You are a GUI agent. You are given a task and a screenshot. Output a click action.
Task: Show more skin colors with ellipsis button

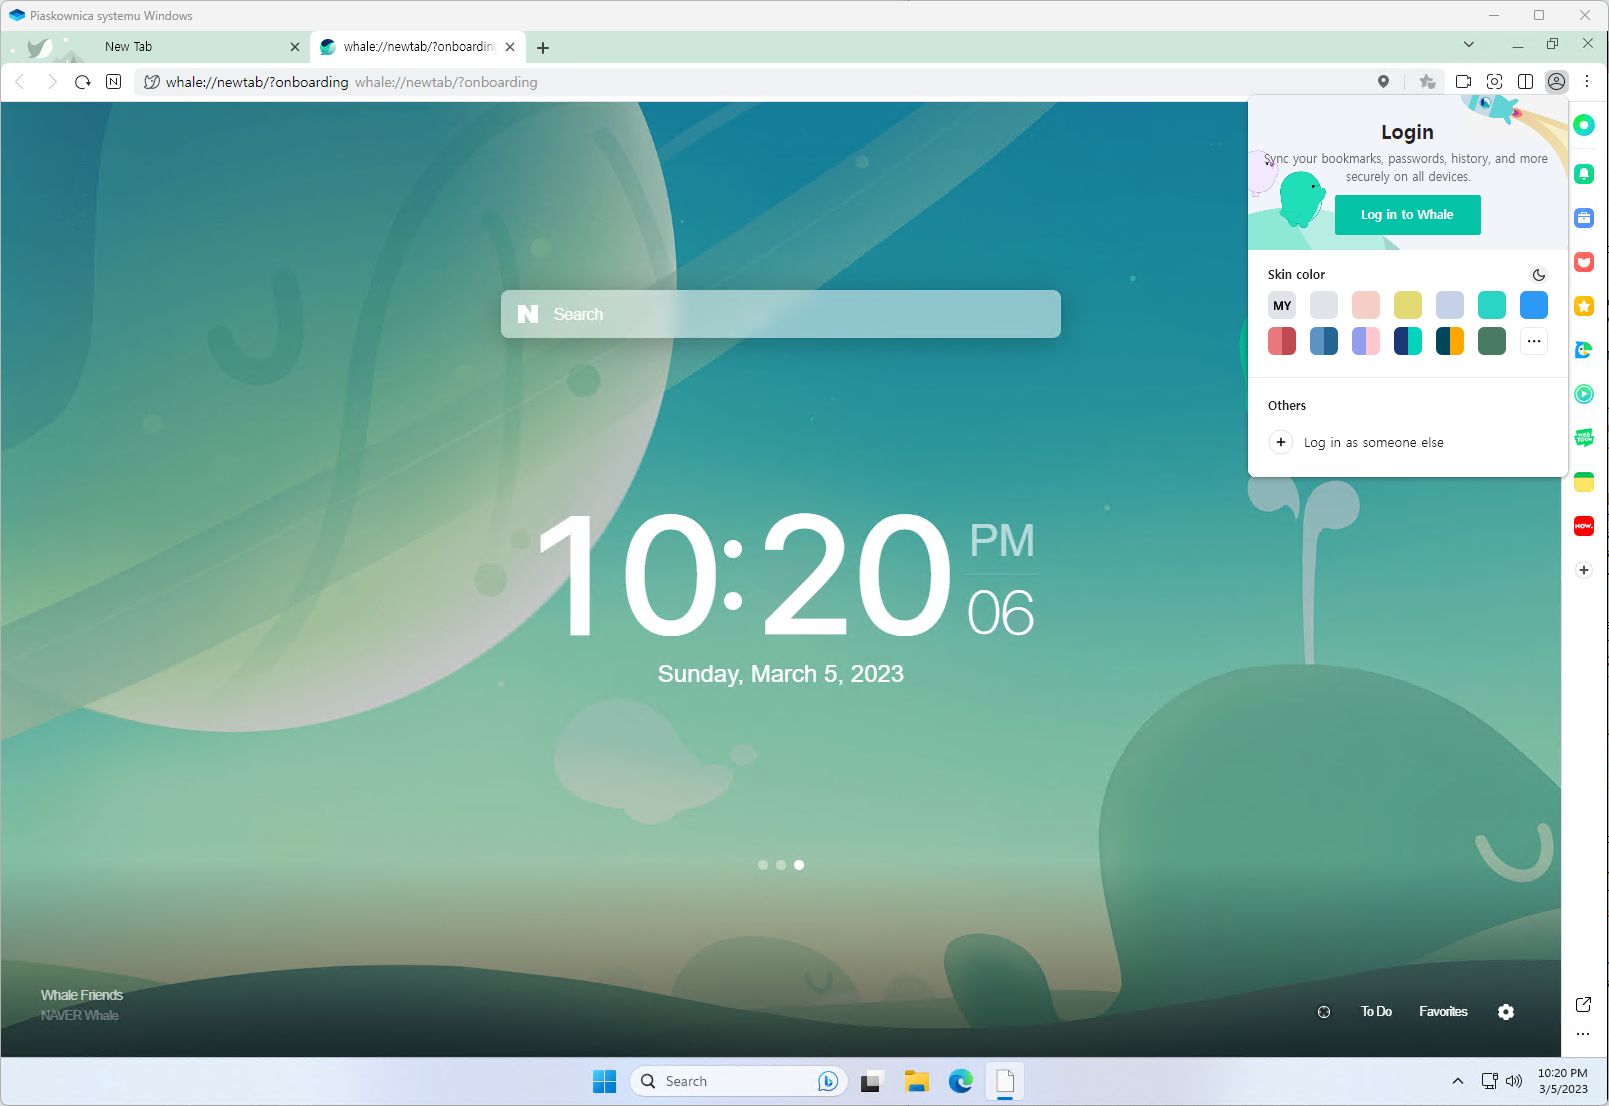[x=1534, y=341]
